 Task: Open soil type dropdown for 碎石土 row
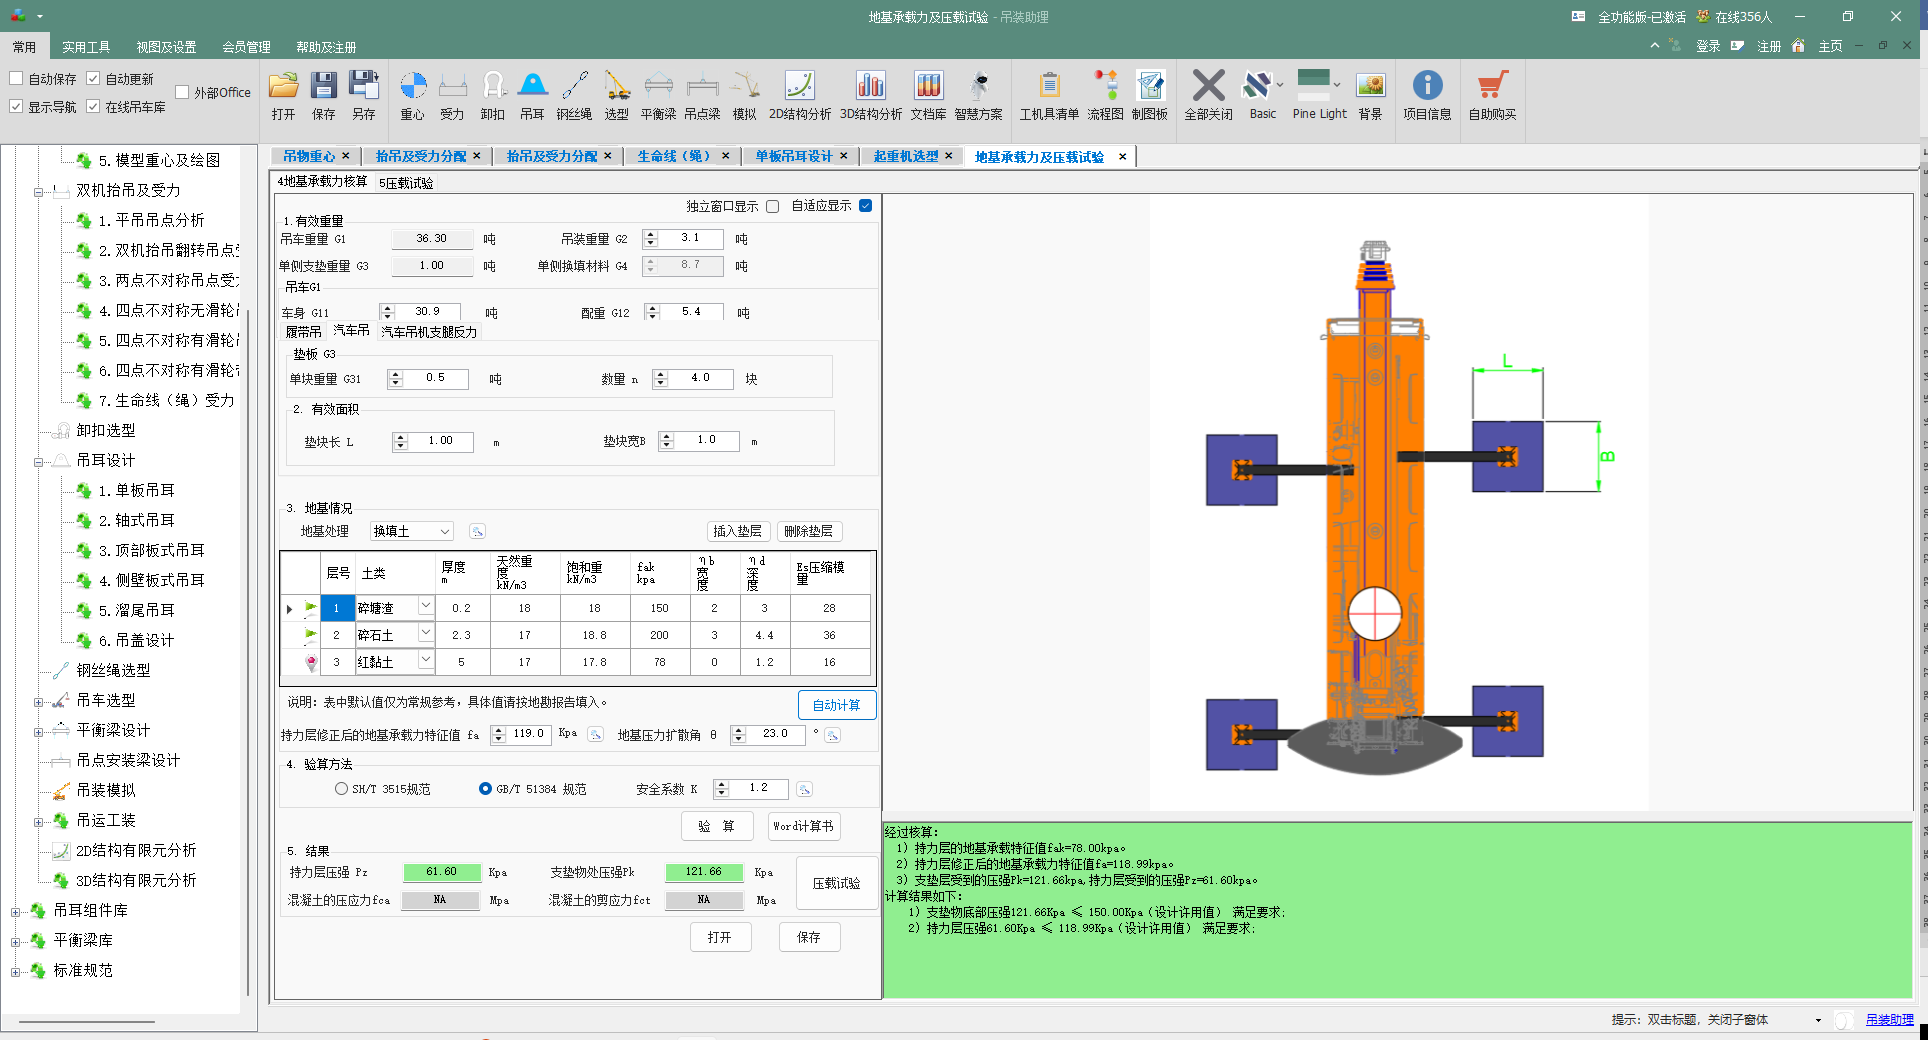coord(425,633)
